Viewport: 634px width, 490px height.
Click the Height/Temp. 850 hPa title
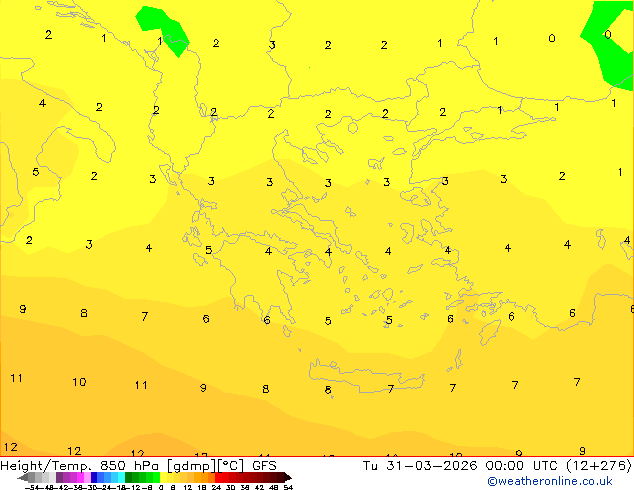(x=82, y=466)
